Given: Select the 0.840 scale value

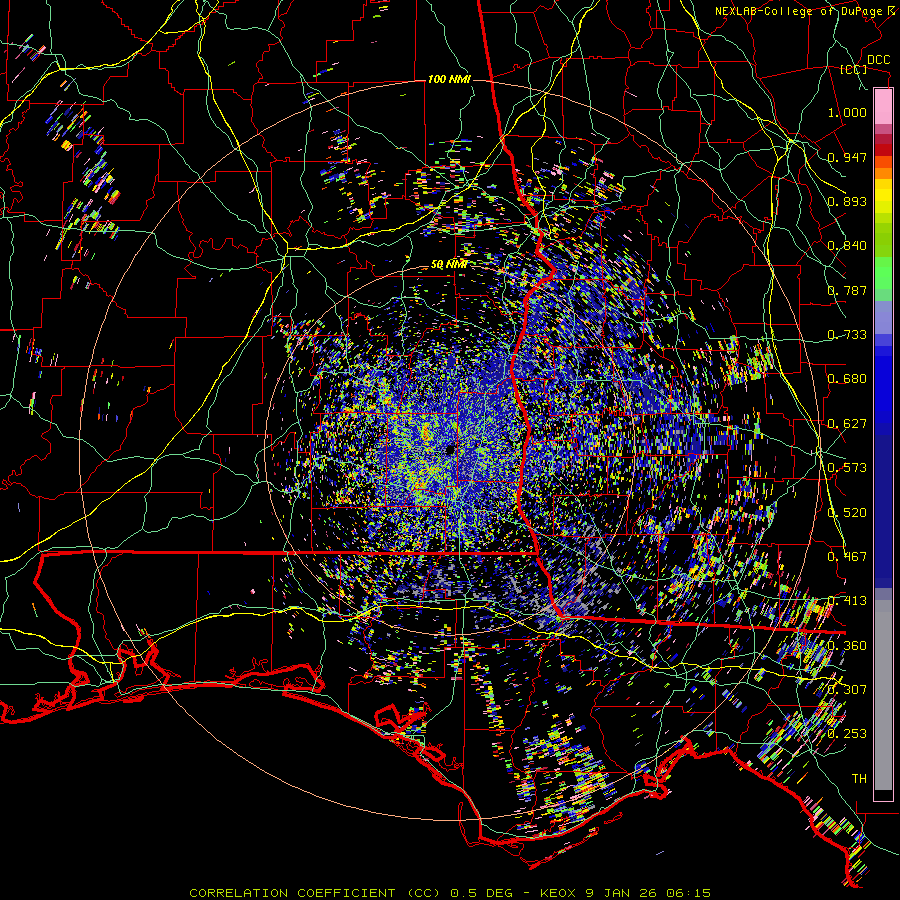Looking at the screenshot, I should 847,246.
